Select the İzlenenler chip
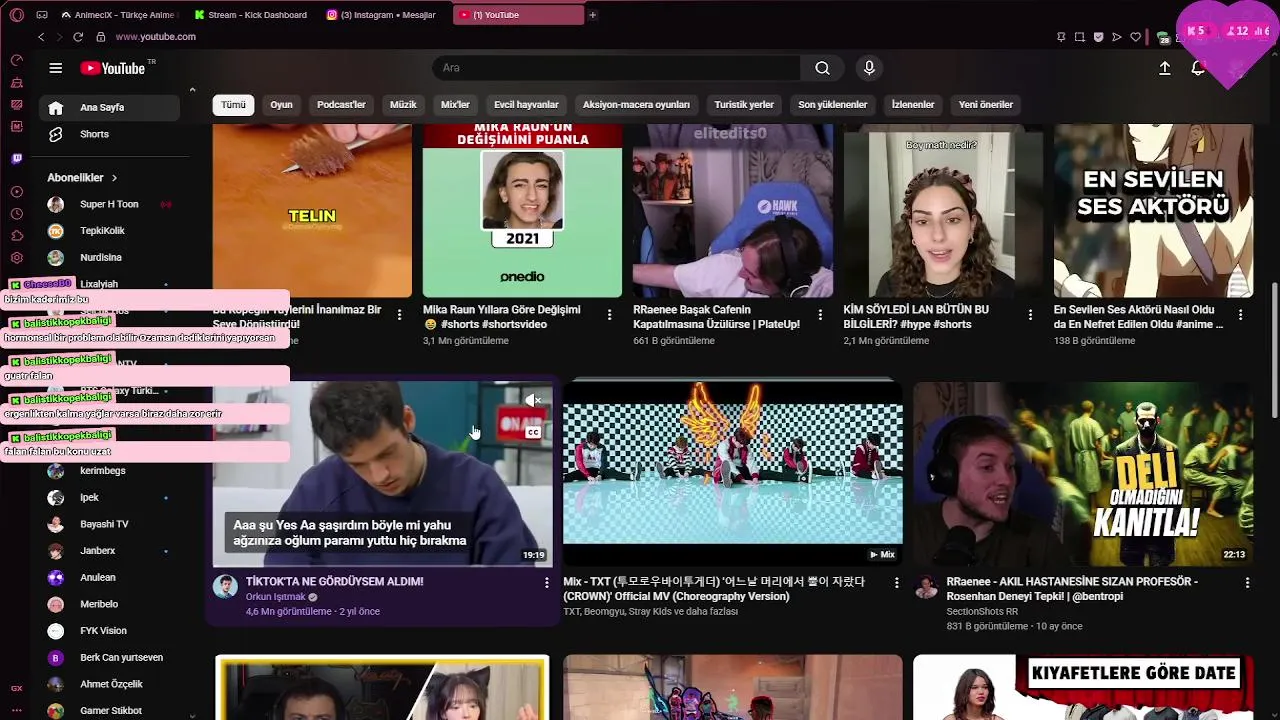1280x720 pixels. click(x=913, y=105)
